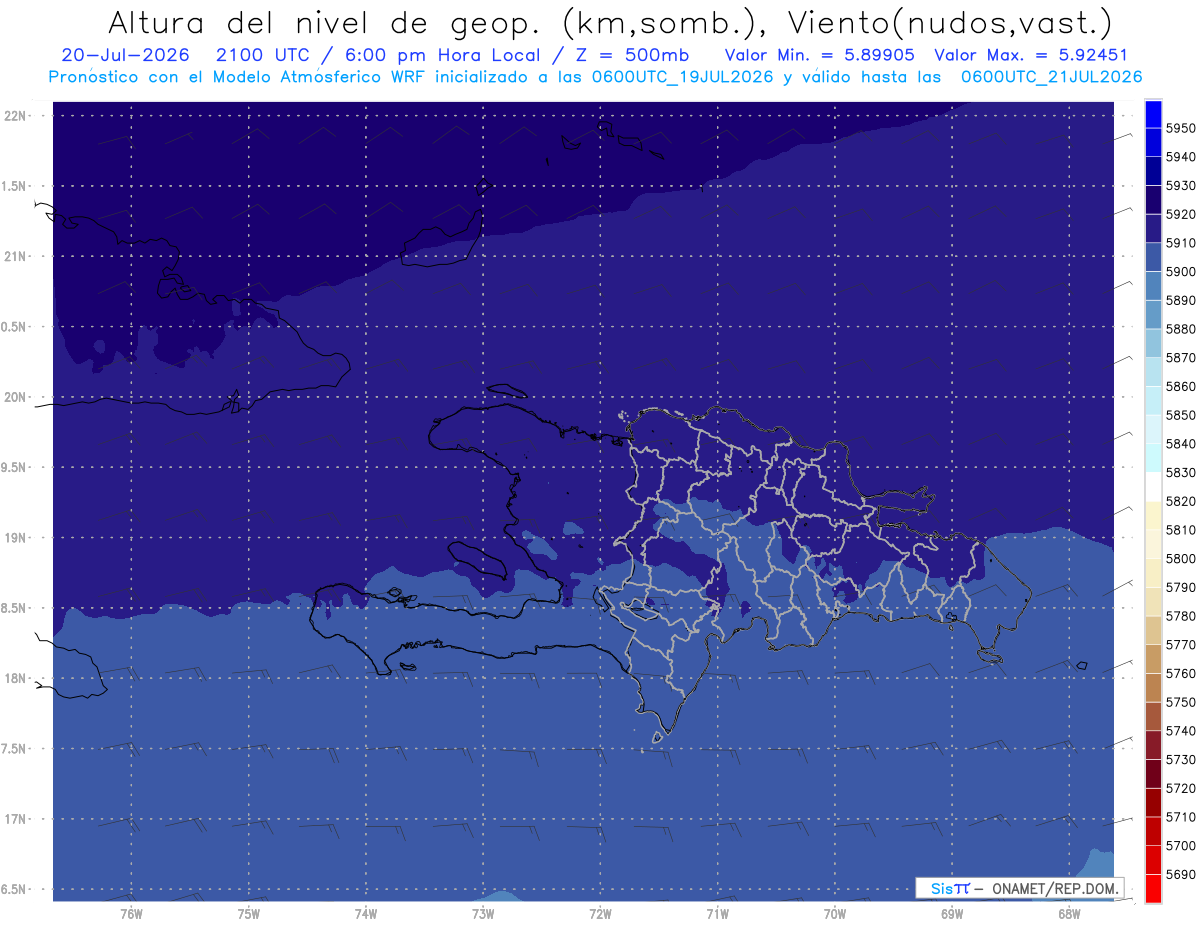This screenshot has width=1200, height=927.
Task: Click the '72W' longitude label
Action: [600, 914]
